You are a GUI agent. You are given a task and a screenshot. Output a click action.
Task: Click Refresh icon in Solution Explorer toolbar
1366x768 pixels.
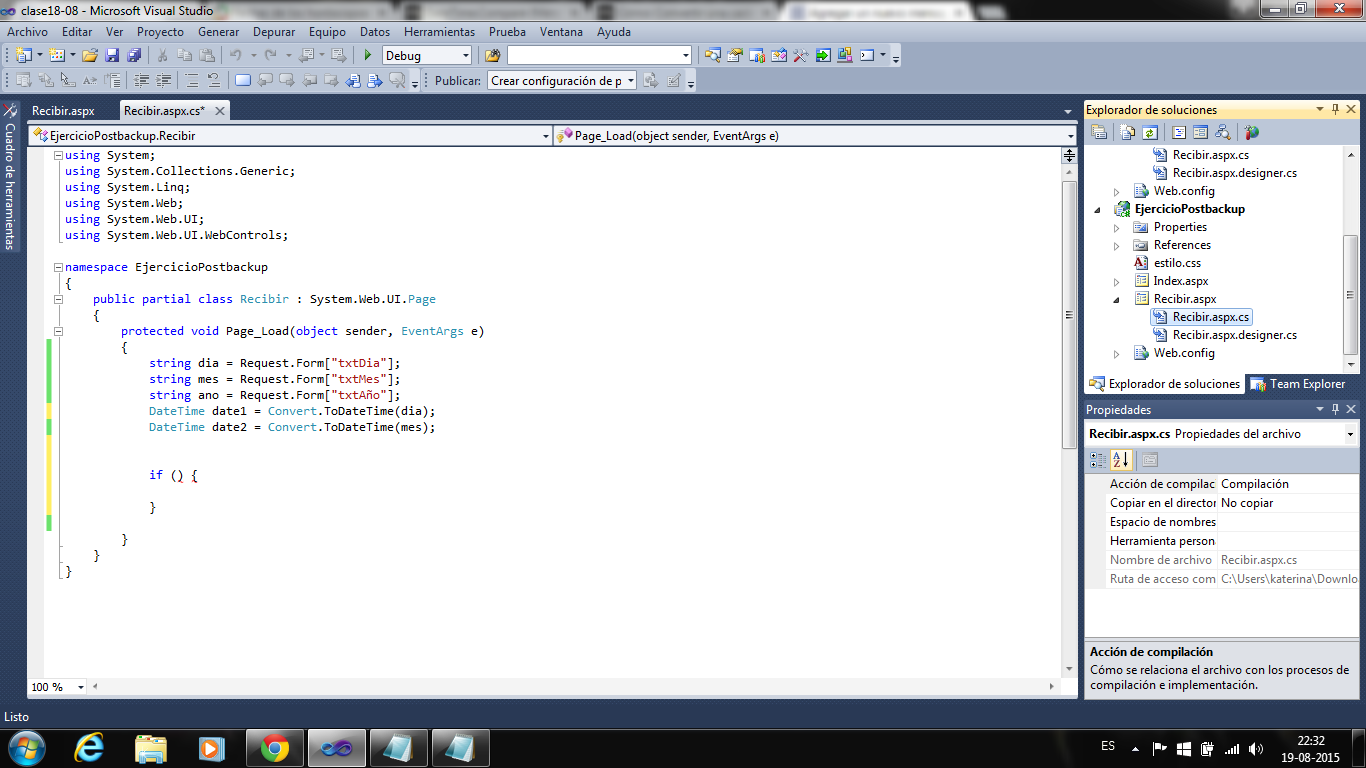[1150, 132]
